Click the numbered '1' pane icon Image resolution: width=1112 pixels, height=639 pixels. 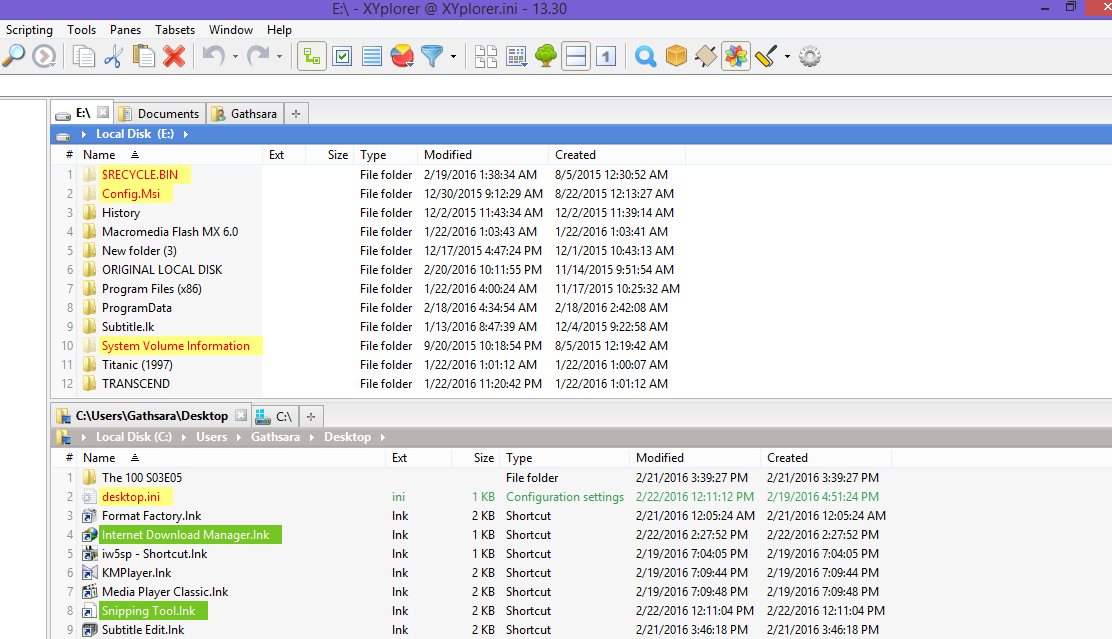[606, 56]
